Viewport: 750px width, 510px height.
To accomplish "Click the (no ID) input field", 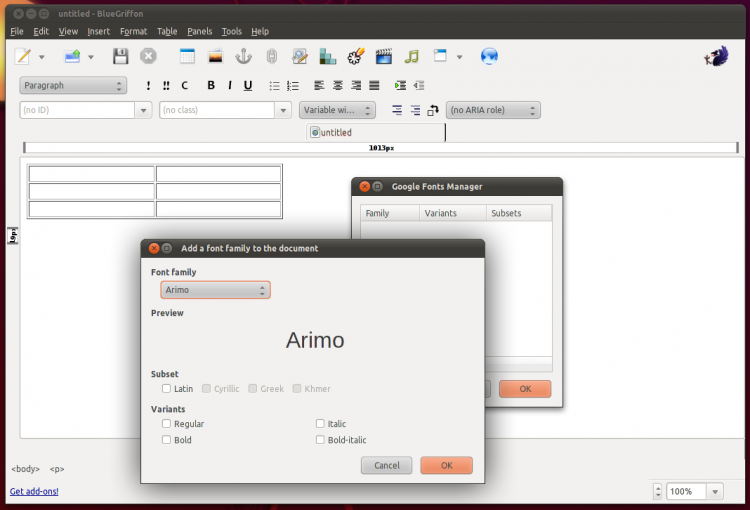I will (x=76, y=110).
